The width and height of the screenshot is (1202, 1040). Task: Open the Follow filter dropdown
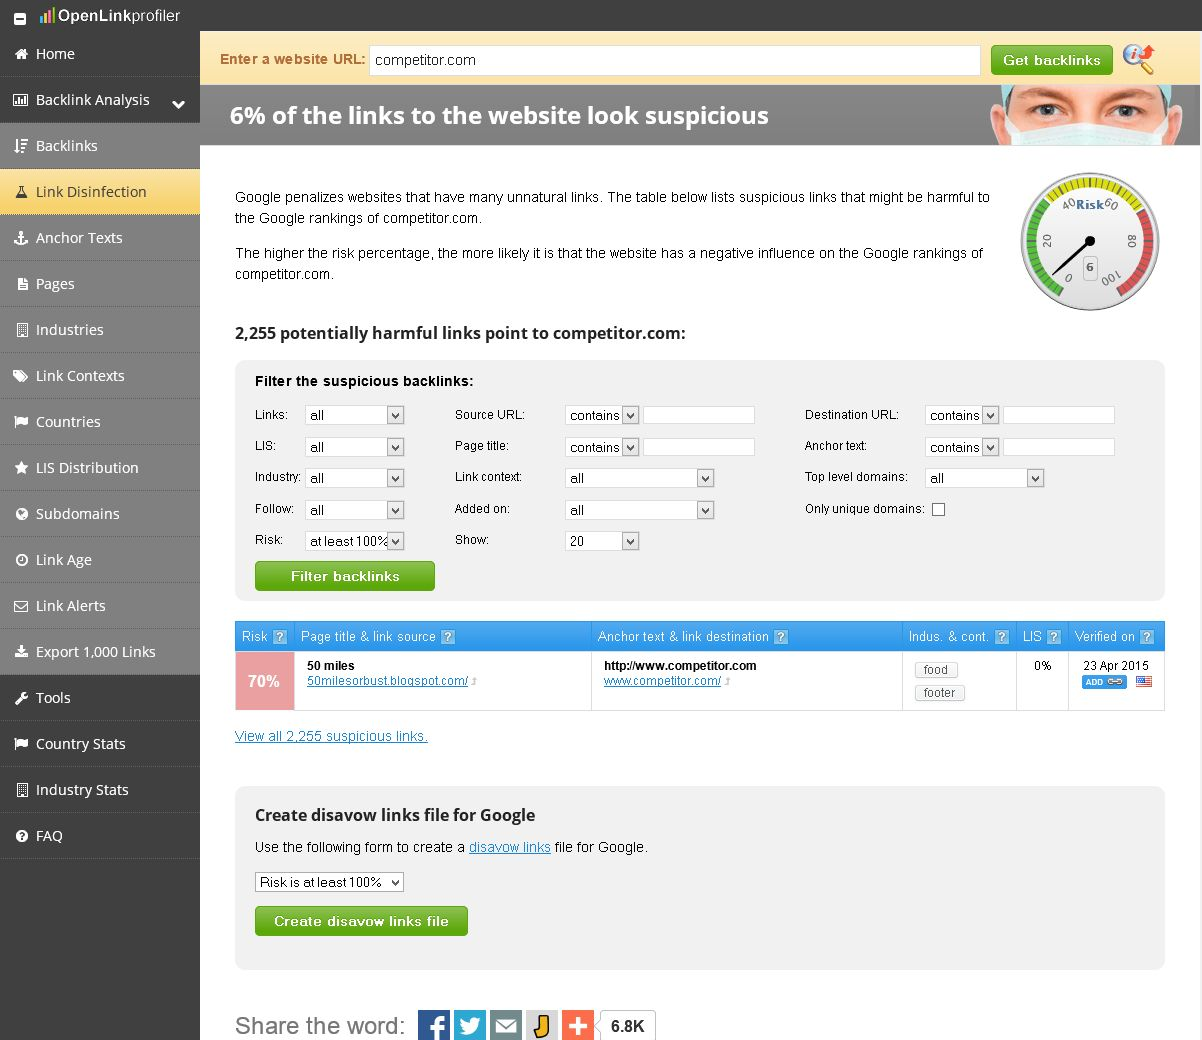click(x=354, y=510)
